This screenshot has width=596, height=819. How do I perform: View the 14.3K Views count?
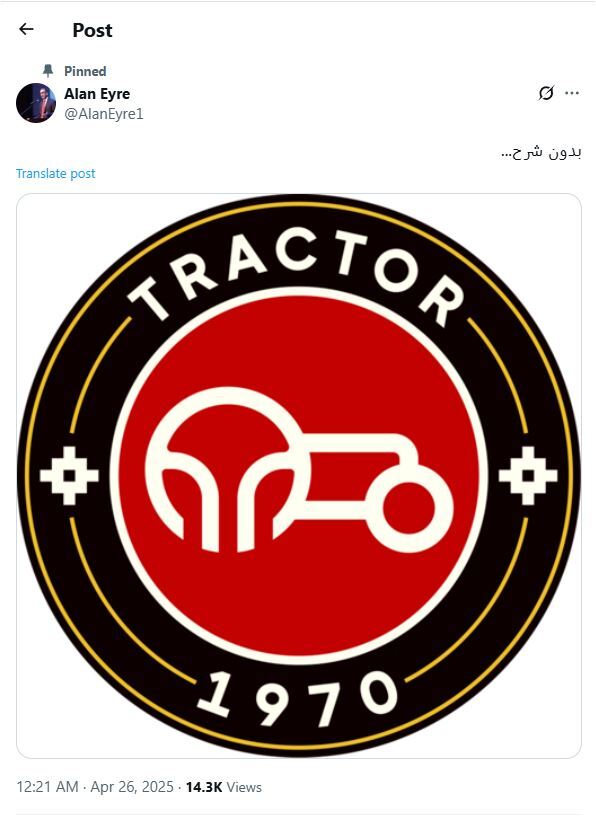(224, 787)
